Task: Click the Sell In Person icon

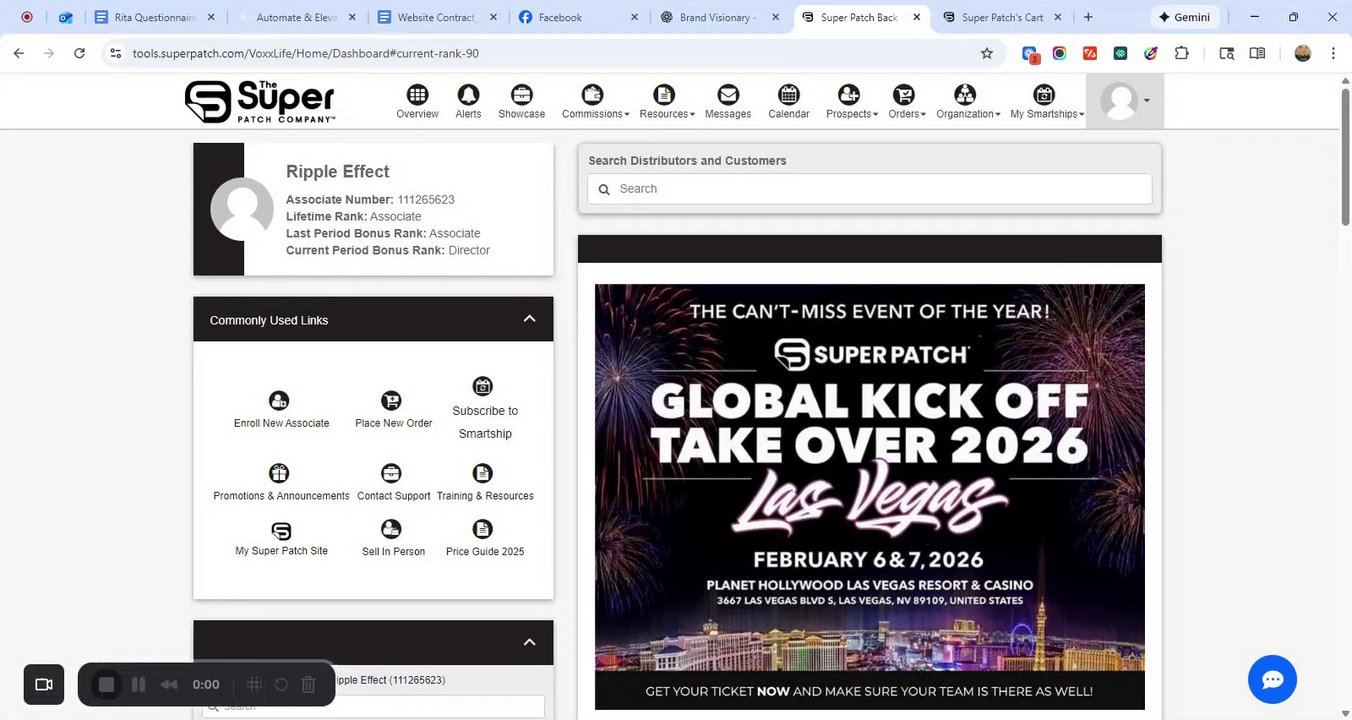Action: pyautogui.click(x=391, y=528)
